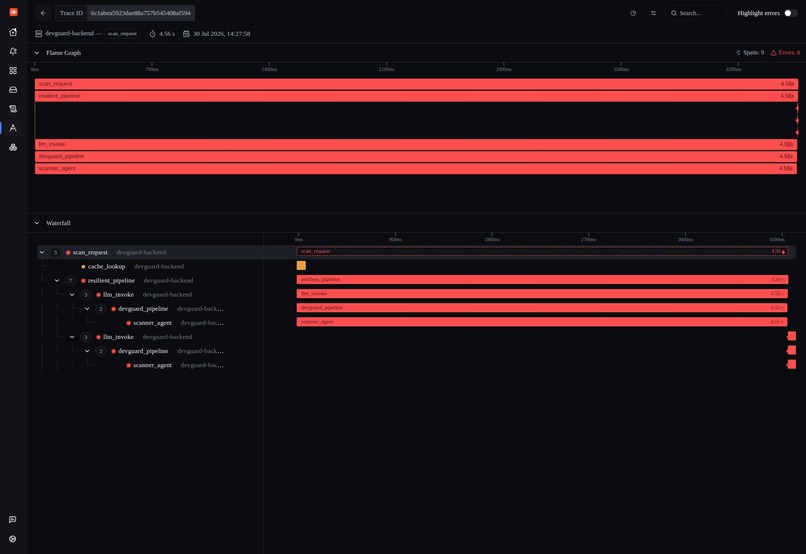Select the resilient_pipeline span row in the tree

[x=151, y=281]
